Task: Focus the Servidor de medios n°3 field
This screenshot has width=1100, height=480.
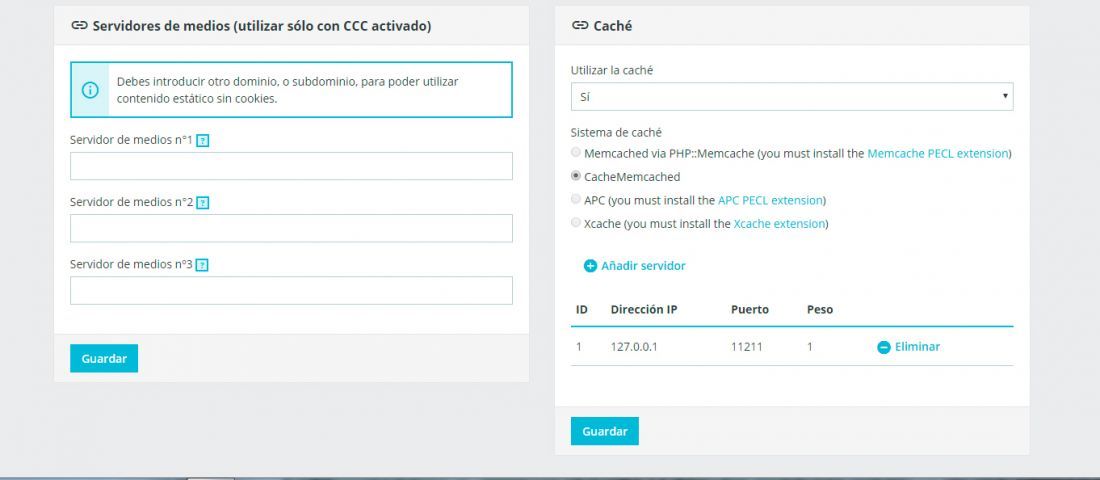Action: point(291,291)
